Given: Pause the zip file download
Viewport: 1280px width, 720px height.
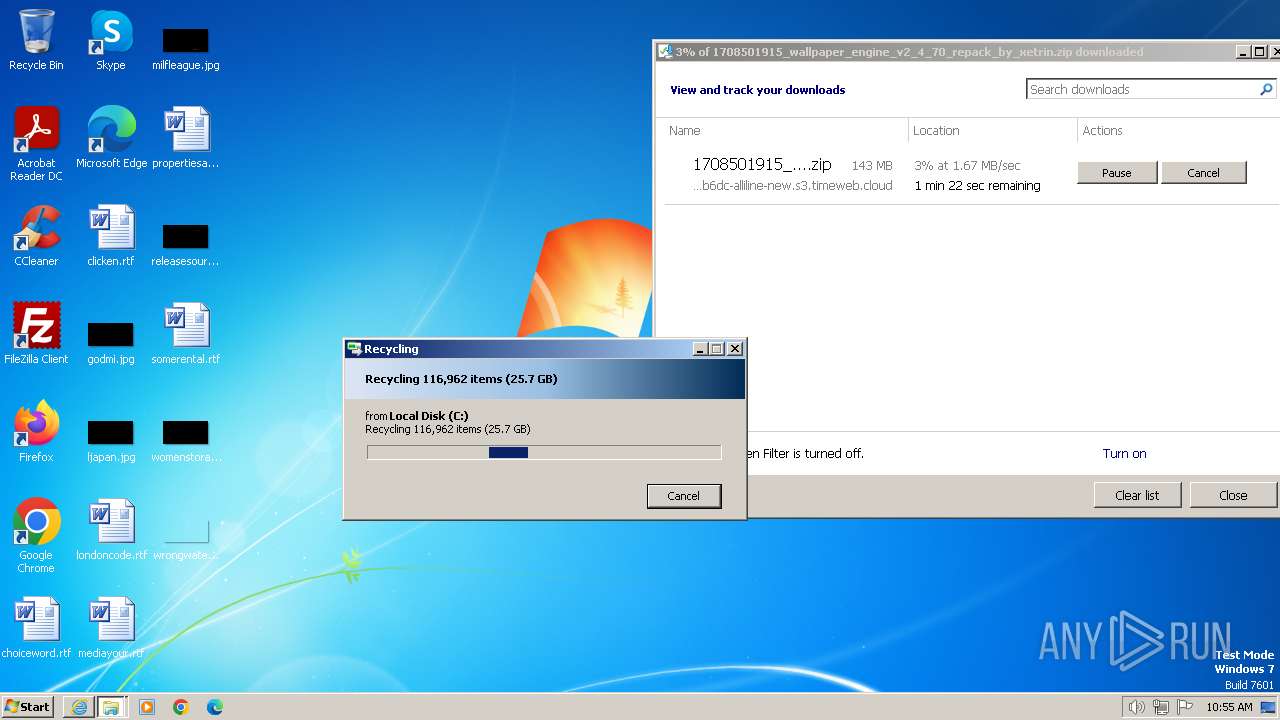Looking at the screenshot, I should [1117, 173].
